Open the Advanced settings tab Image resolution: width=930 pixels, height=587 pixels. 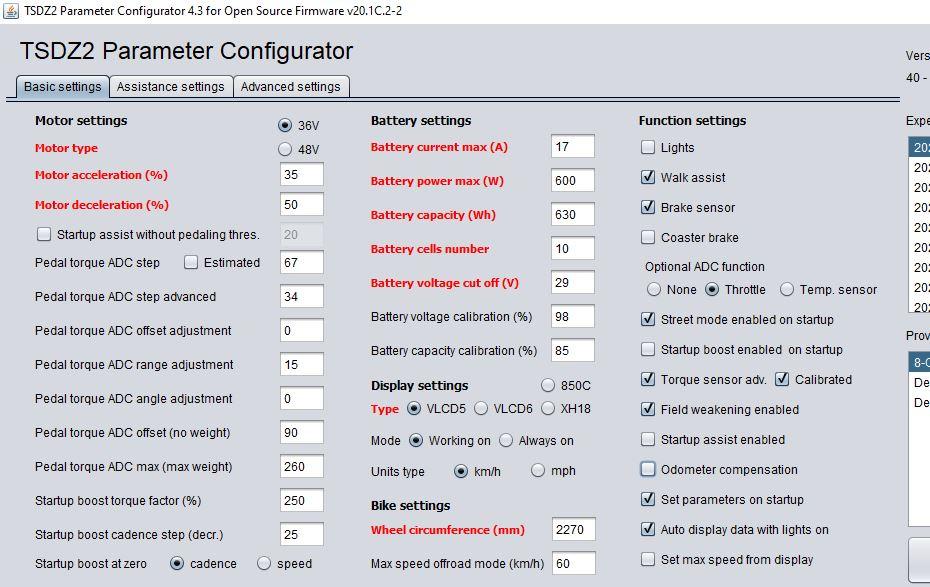click(290, 87)
